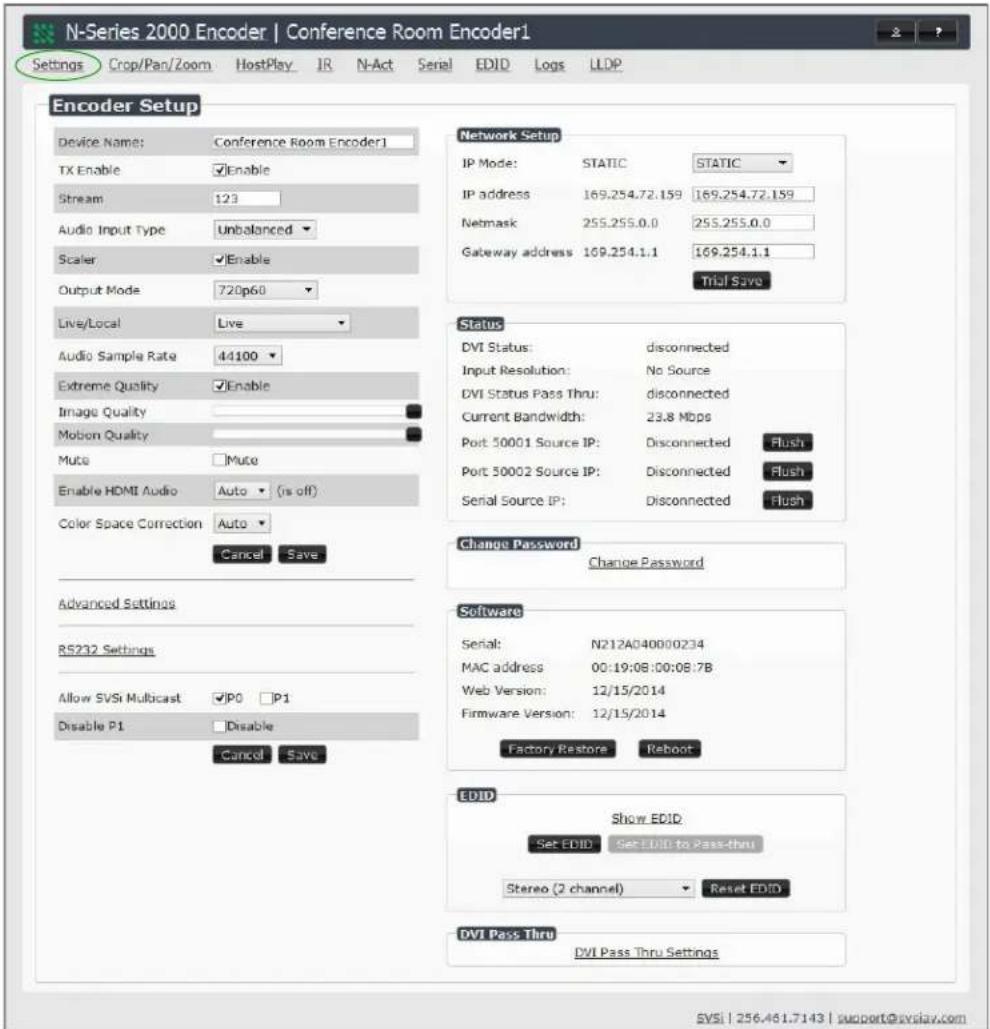
Task: Flush the Port 50001 Source IP
Action: tap(787, 442)
